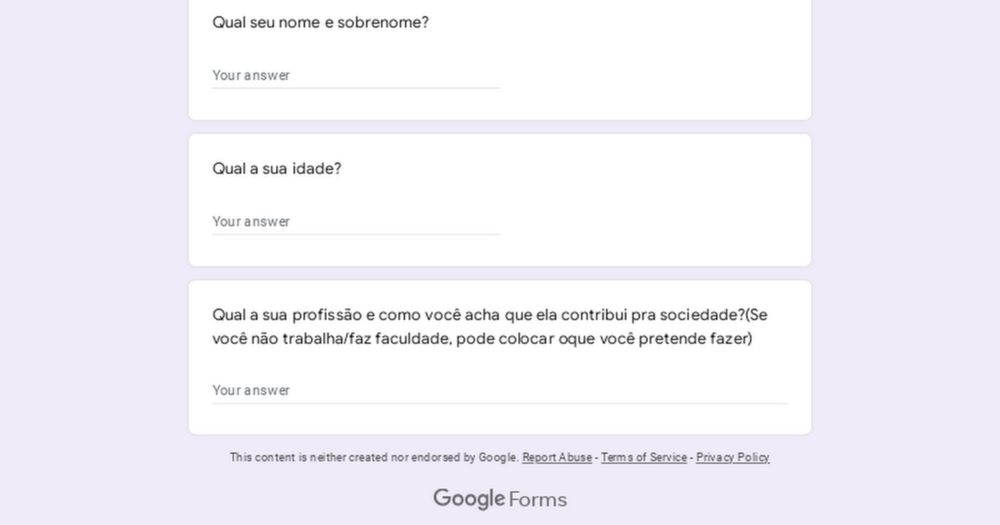Click lavender background right of profession card

(x=906, y=357)
